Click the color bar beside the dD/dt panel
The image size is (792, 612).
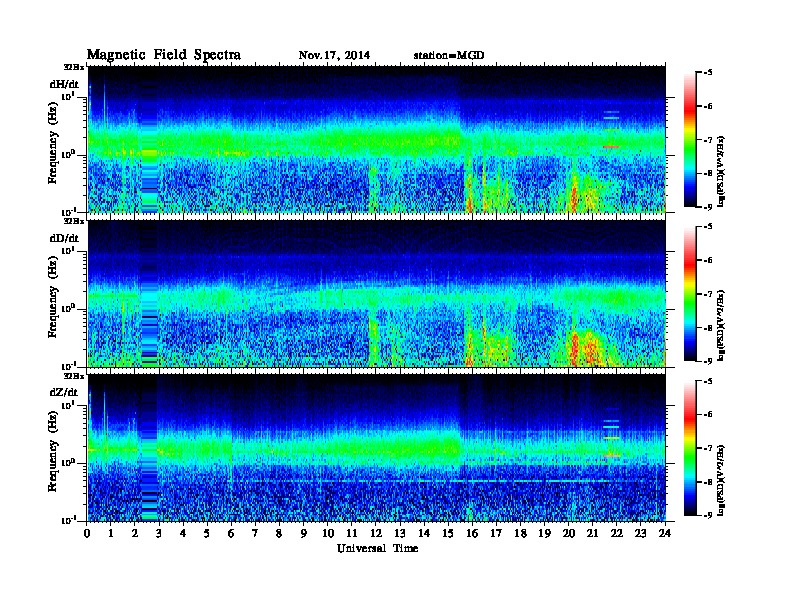(690, 293)
